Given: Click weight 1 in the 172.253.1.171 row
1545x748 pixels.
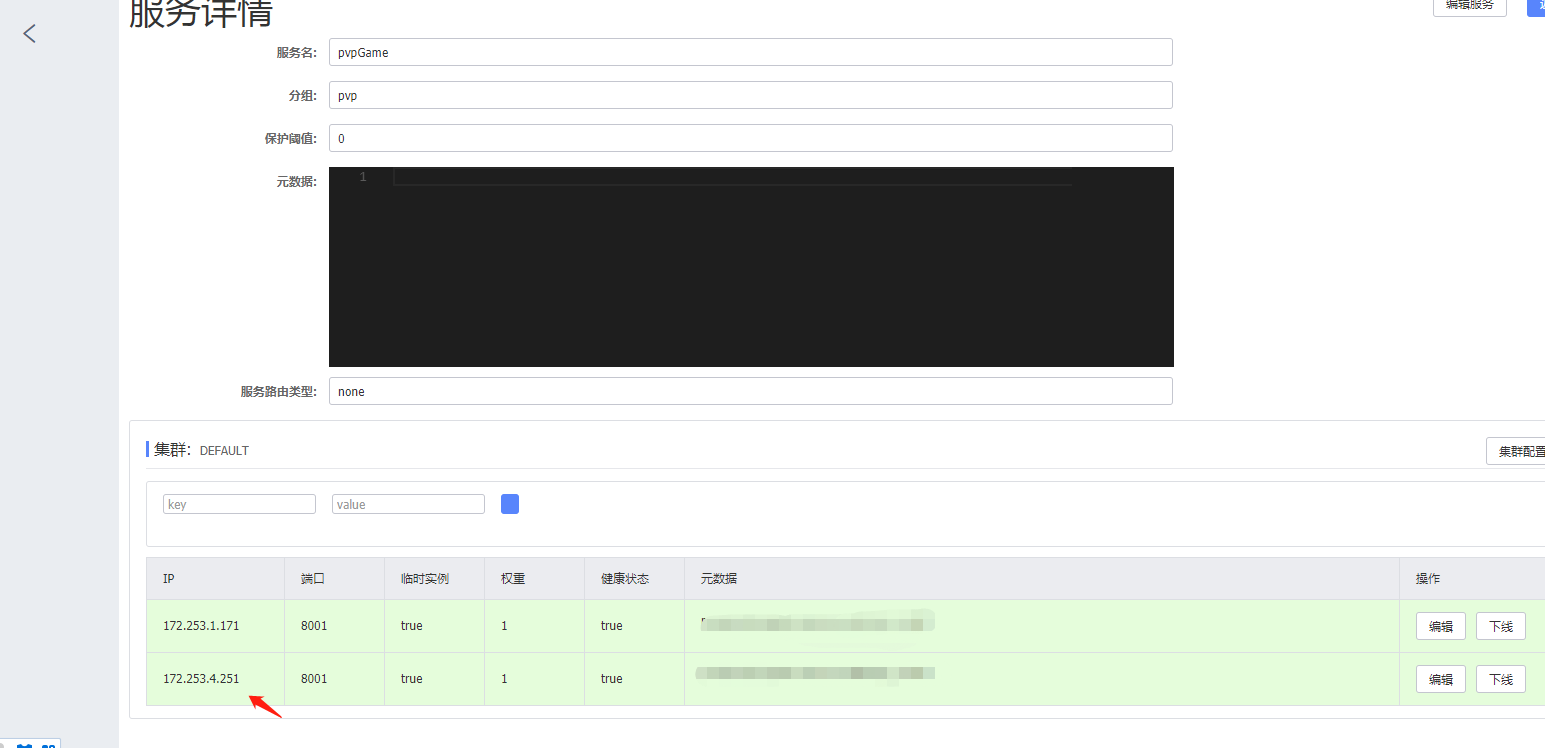Looking at the screenshot, I should pos(504,626).
